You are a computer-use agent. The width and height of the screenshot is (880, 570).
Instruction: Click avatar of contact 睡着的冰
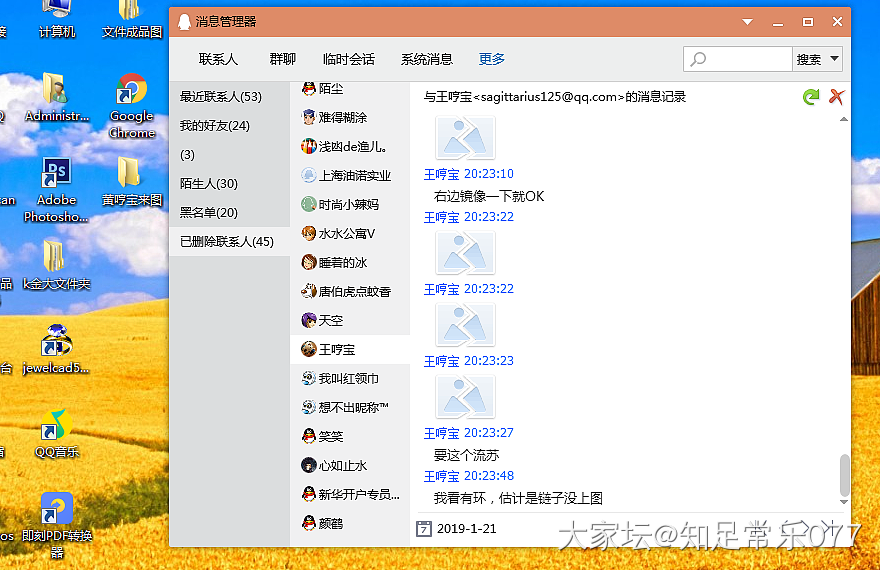pyautogui.click(x=309, y=262)
